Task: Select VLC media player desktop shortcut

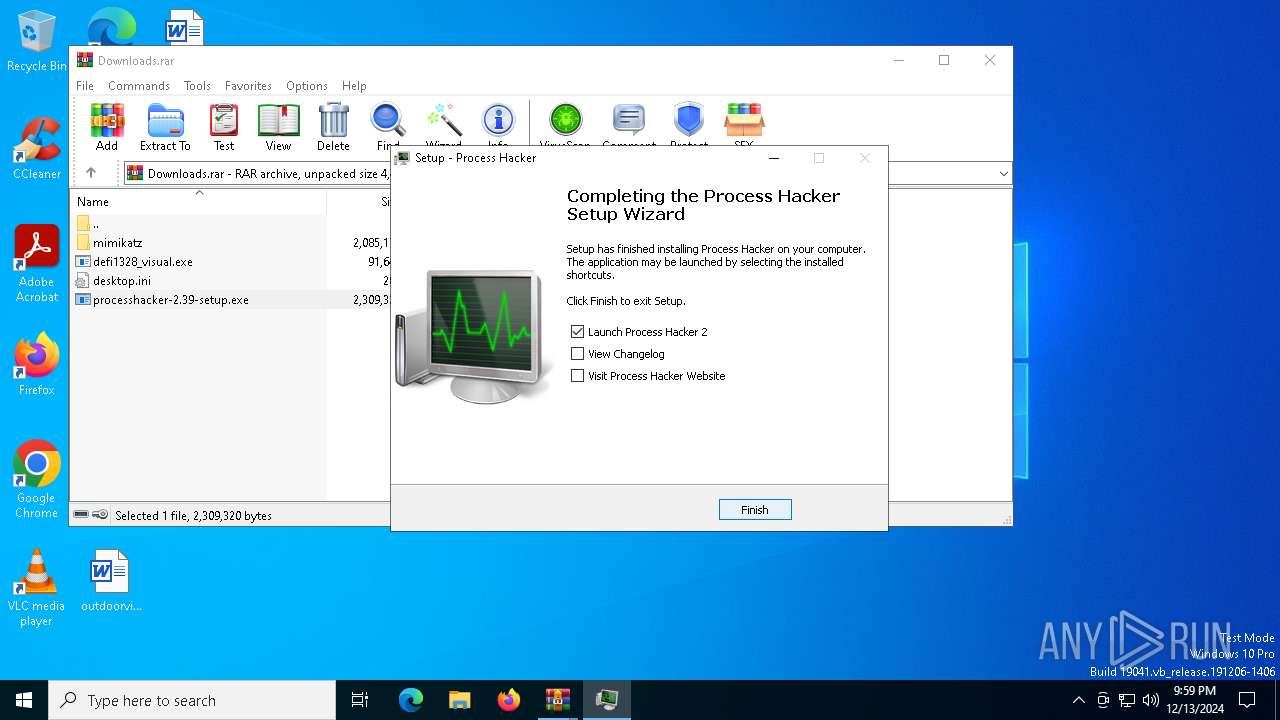Action: click(x=37, y=588)
